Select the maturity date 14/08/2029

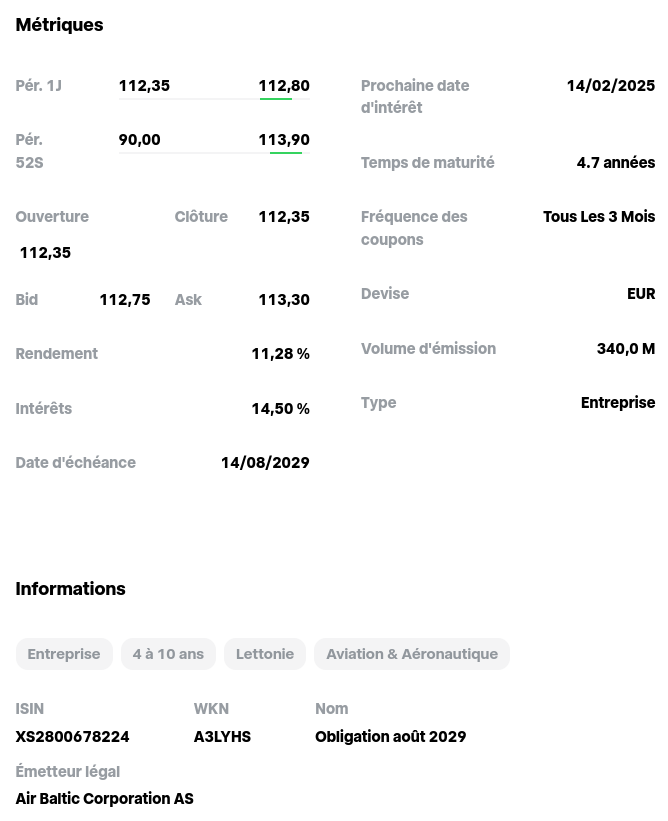[x=265, y=462]
